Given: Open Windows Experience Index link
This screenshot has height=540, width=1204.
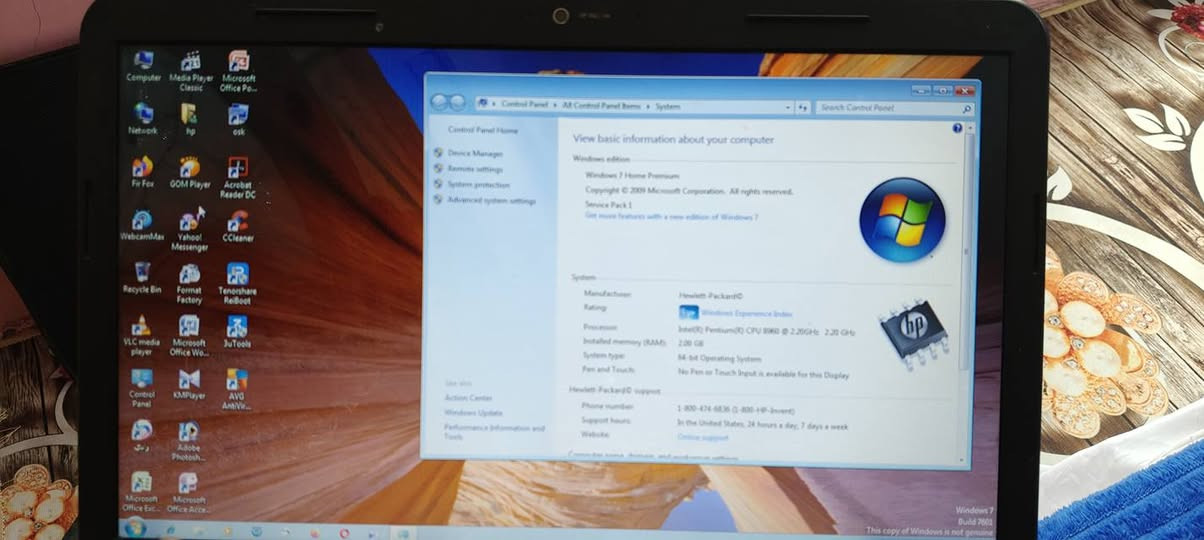Looking at the screenshot, I should click(x=747, y=313).
